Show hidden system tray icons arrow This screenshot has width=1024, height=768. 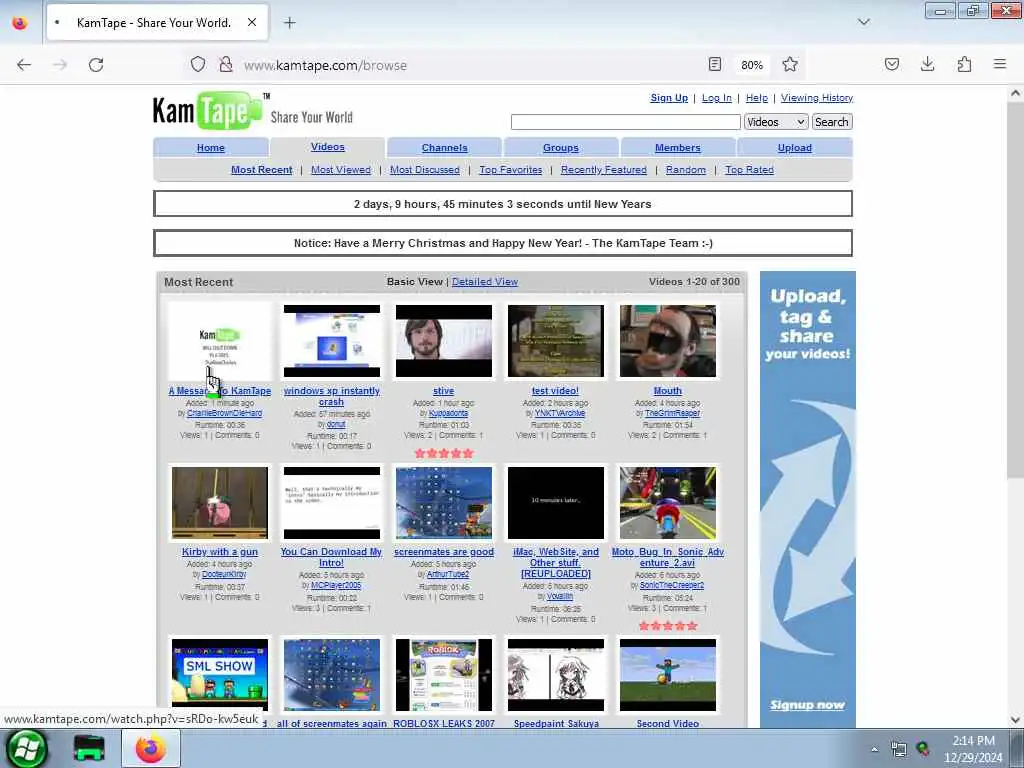[x=874, y=749]
